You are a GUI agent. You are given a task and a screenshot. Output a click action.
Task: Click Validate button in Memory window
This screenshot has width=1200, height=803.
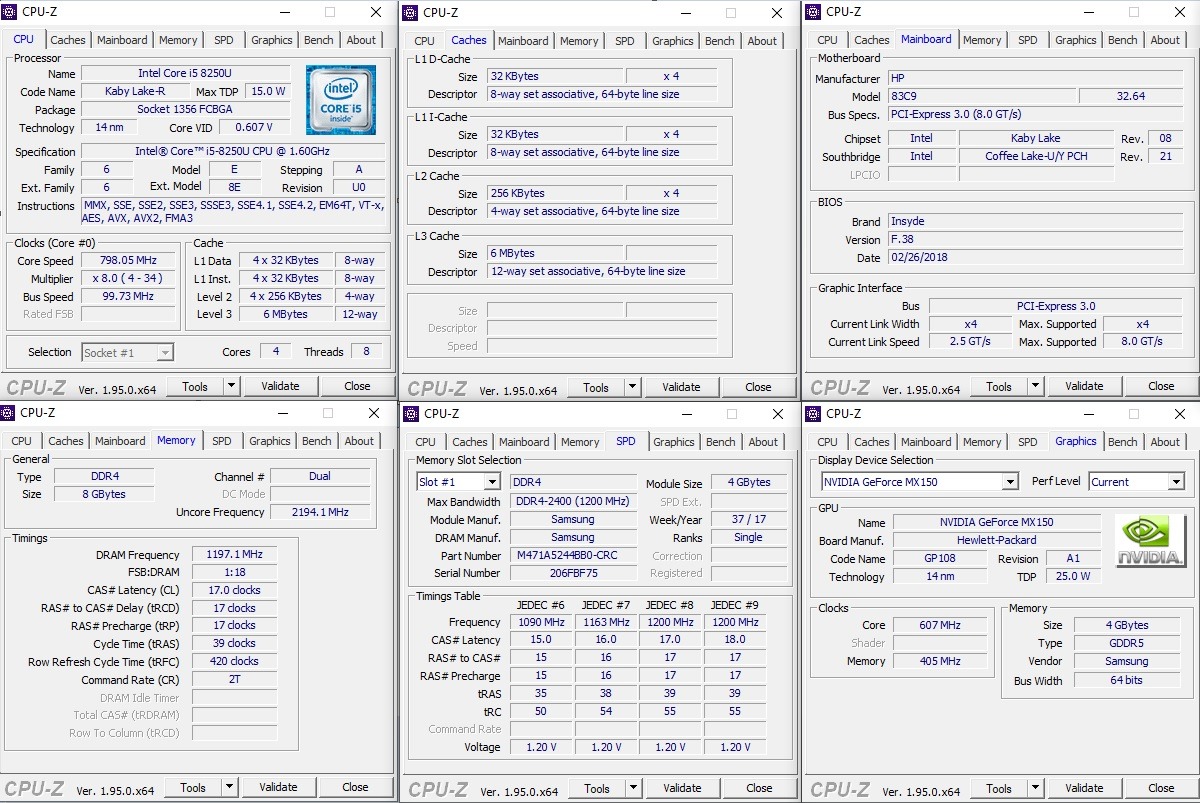pos(278,787)
